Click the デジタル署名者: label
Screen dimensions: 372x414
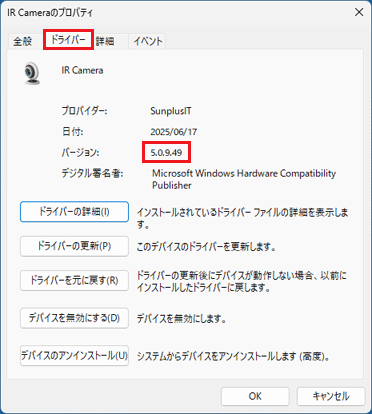tap(92, 173)
